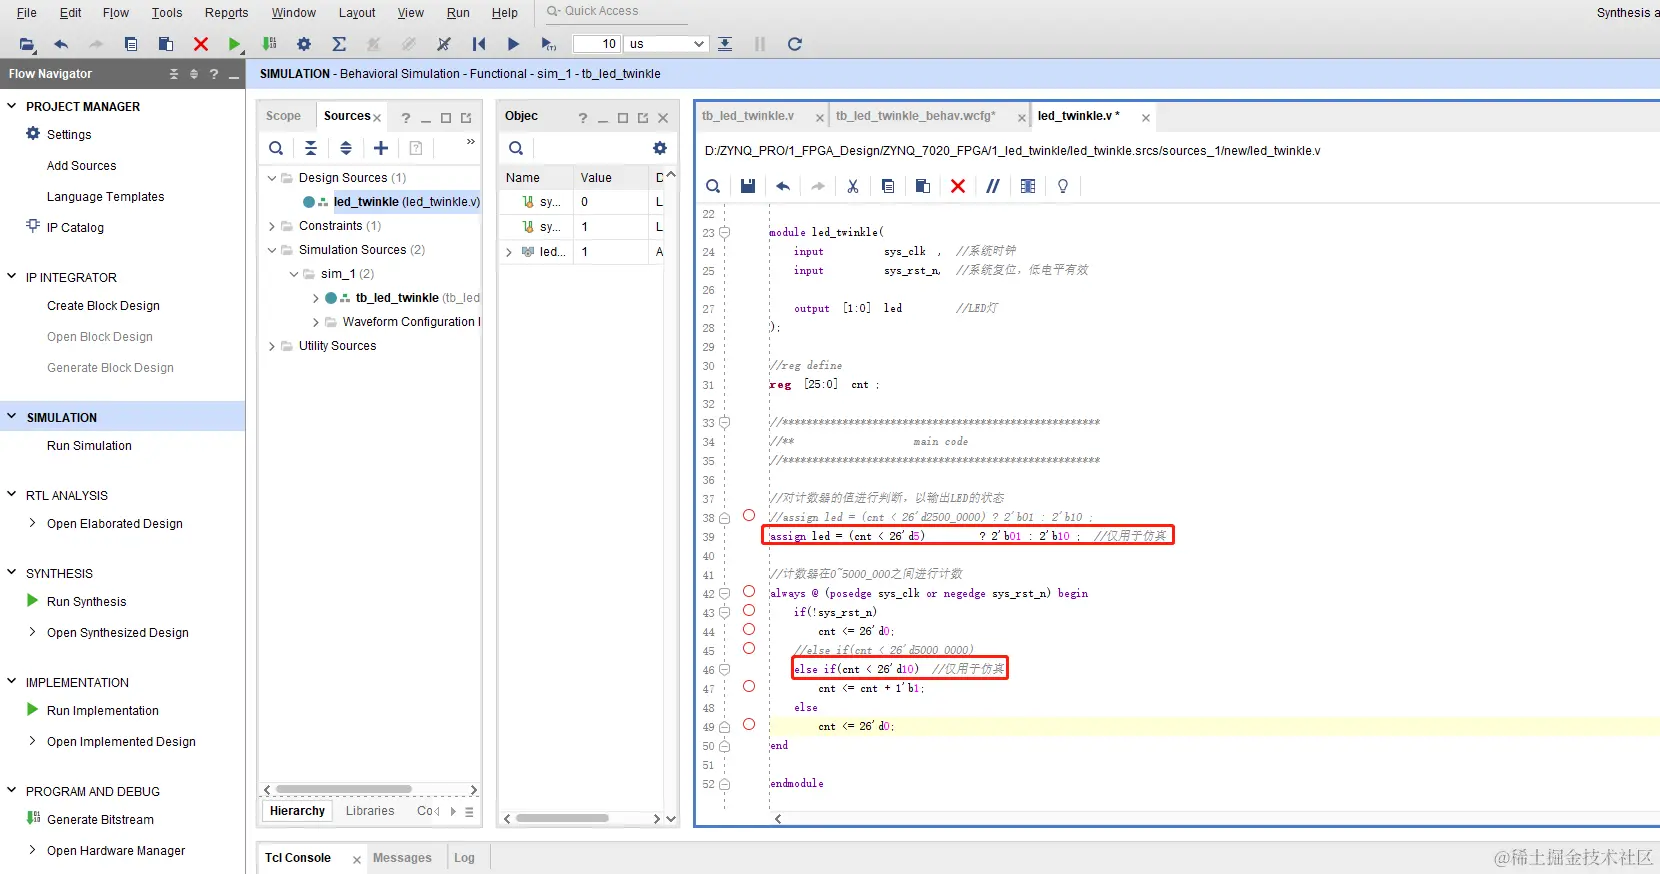Click Run Implementation in Flow Navigator
This screenshot has height=874, width=1660.
pyautogui.click(x=103, y=711)
